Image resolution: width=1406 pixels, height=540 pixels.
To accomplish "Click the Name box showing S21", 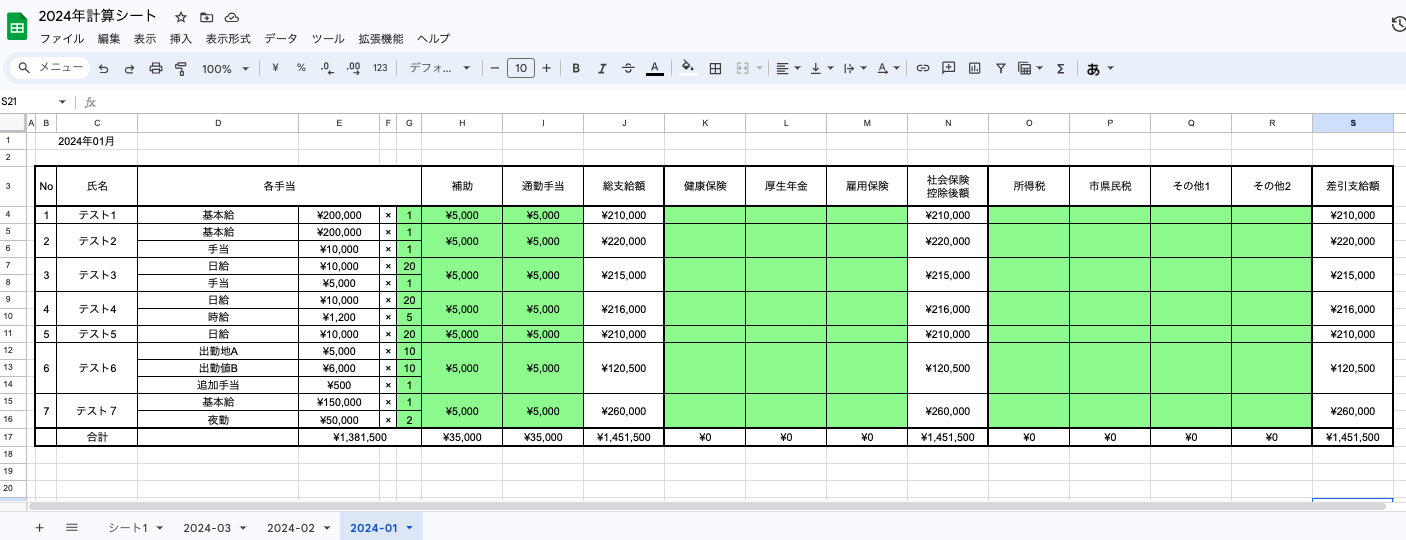I will pos(28,102).
